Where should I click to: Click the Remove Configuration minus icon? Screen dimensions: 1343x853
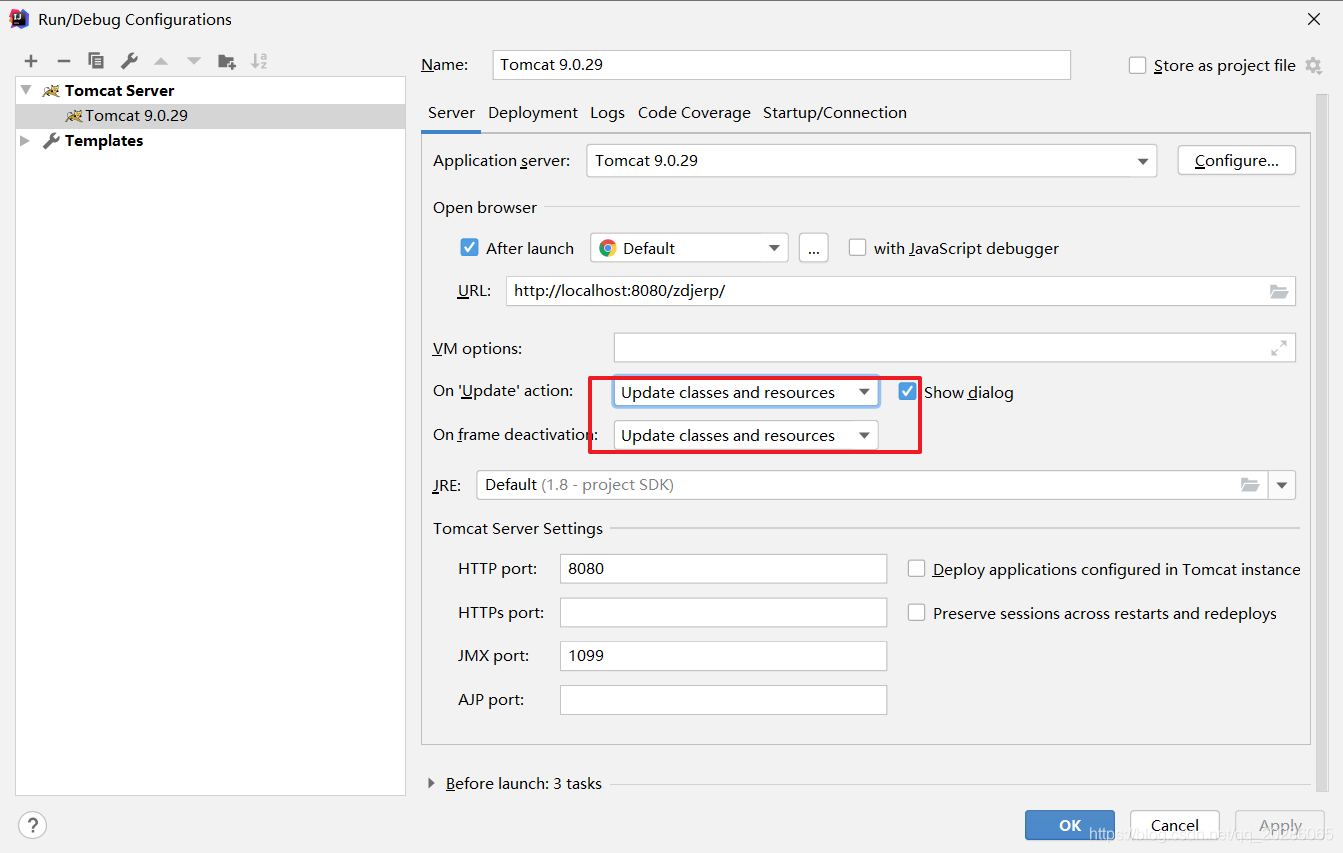click(x=63, y=61)
